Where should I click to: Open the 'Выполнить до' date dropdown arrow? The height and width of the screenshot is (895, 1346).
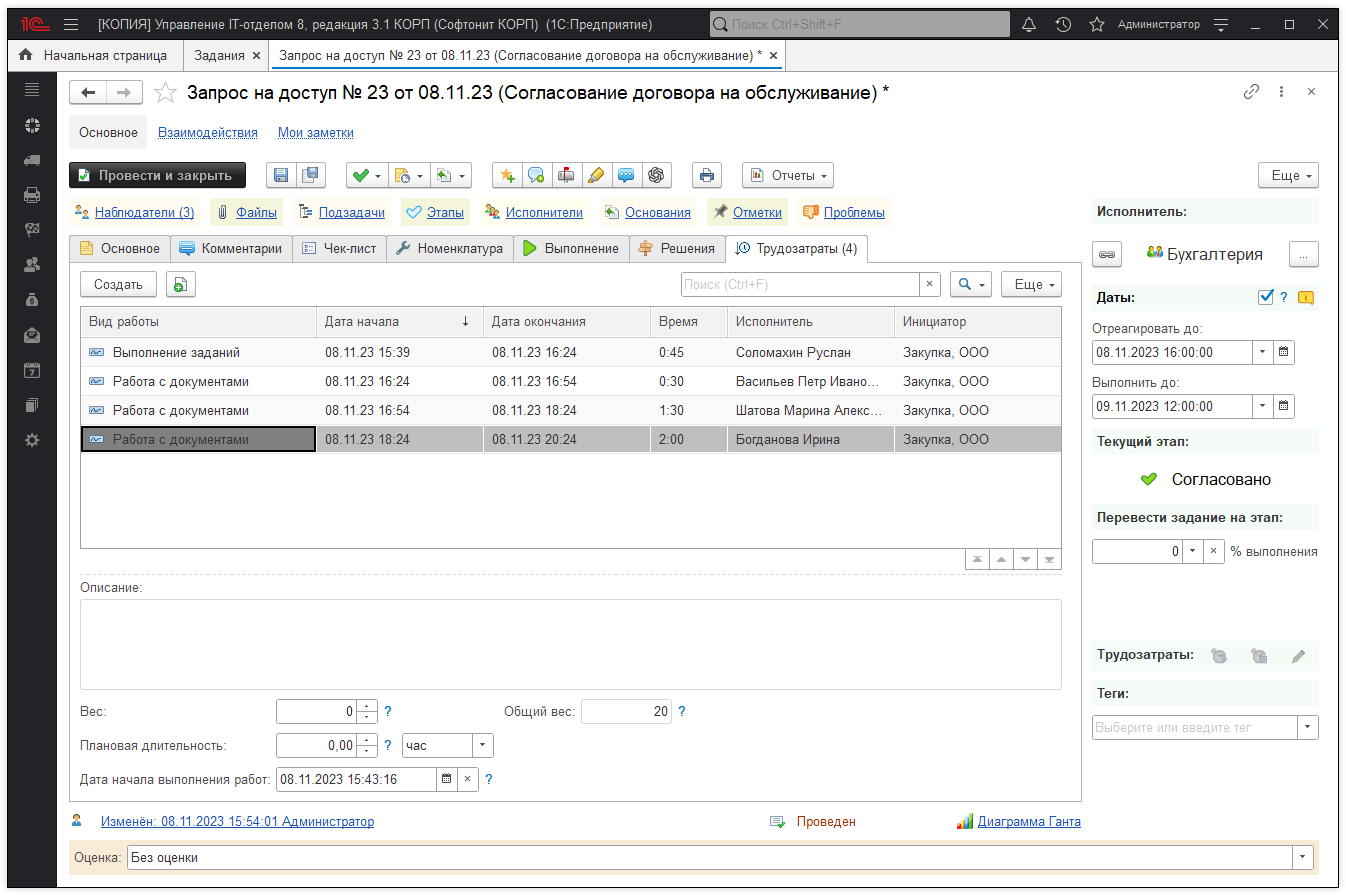point(1262,406)
